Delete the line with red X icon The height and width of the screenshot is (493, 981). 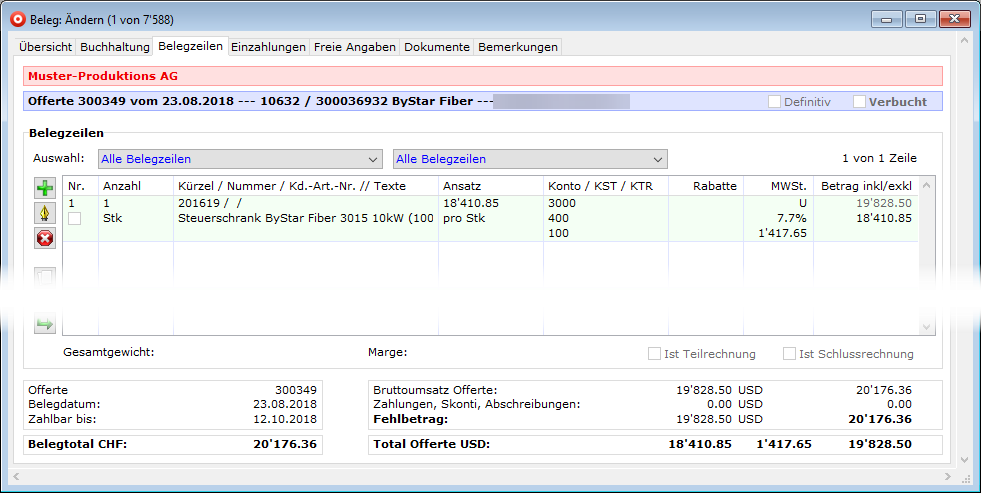[x=45, y=238]
